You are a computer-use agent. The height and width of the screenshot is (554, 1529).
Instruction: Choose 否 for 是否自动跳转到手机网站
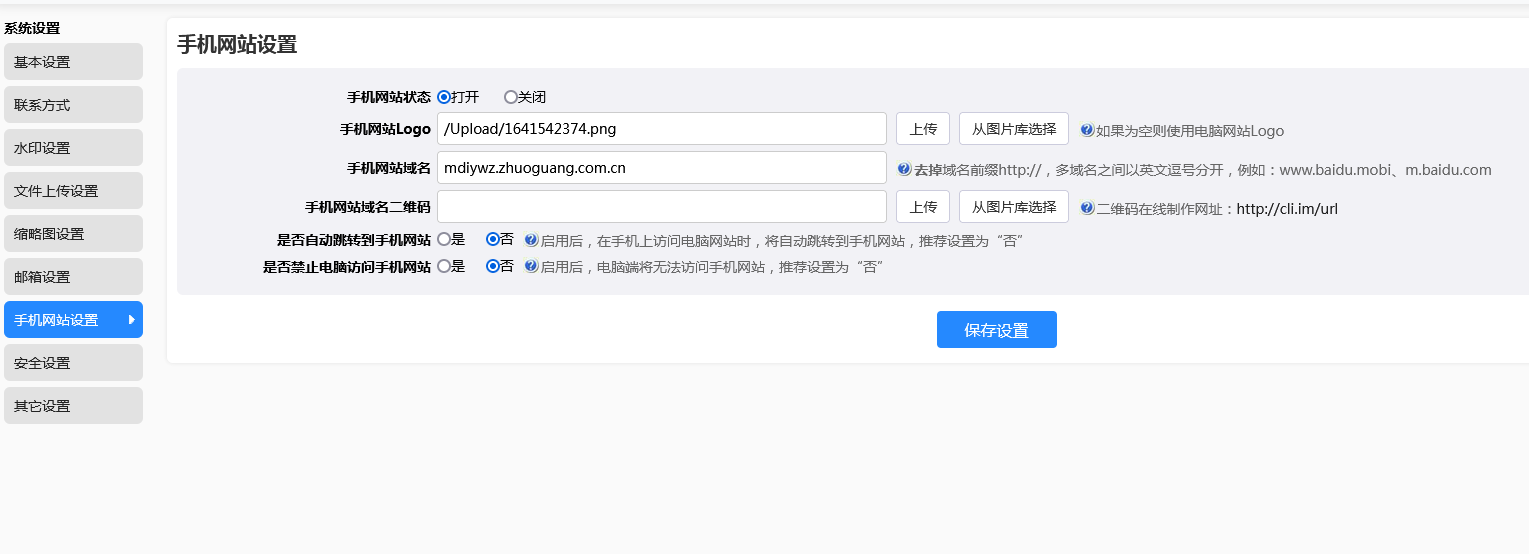click(x=493, y=240)
